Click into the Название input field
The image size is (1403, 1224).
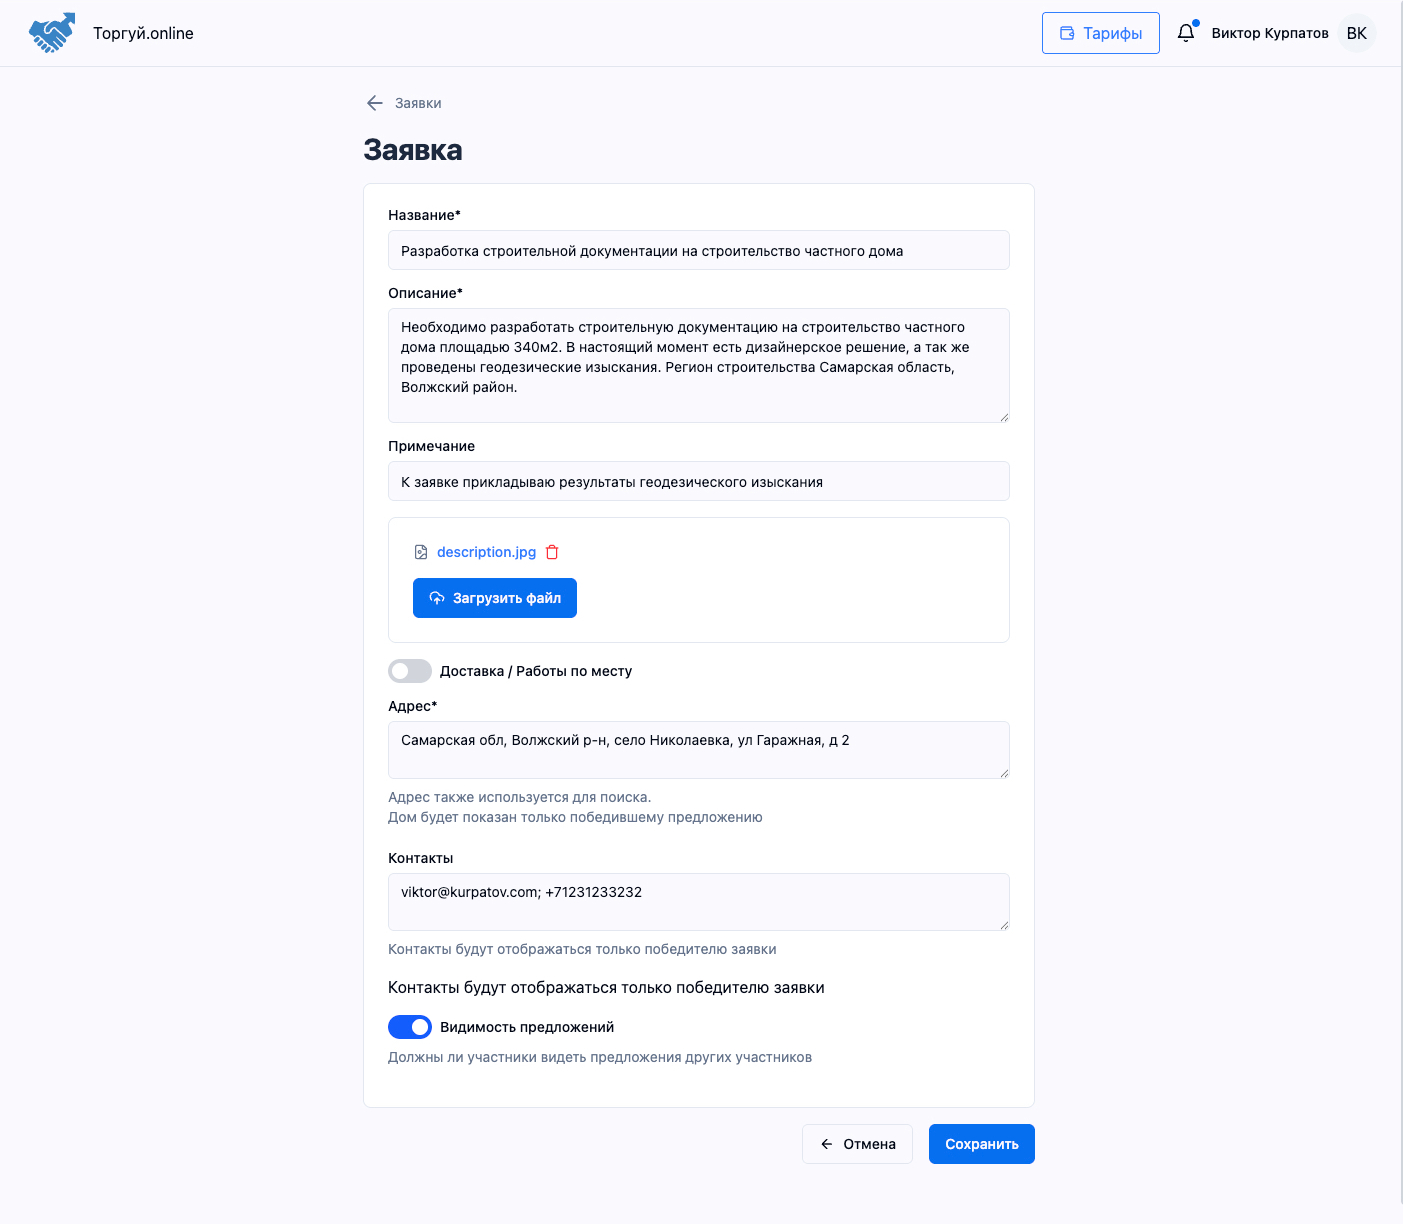coord(698,251)
